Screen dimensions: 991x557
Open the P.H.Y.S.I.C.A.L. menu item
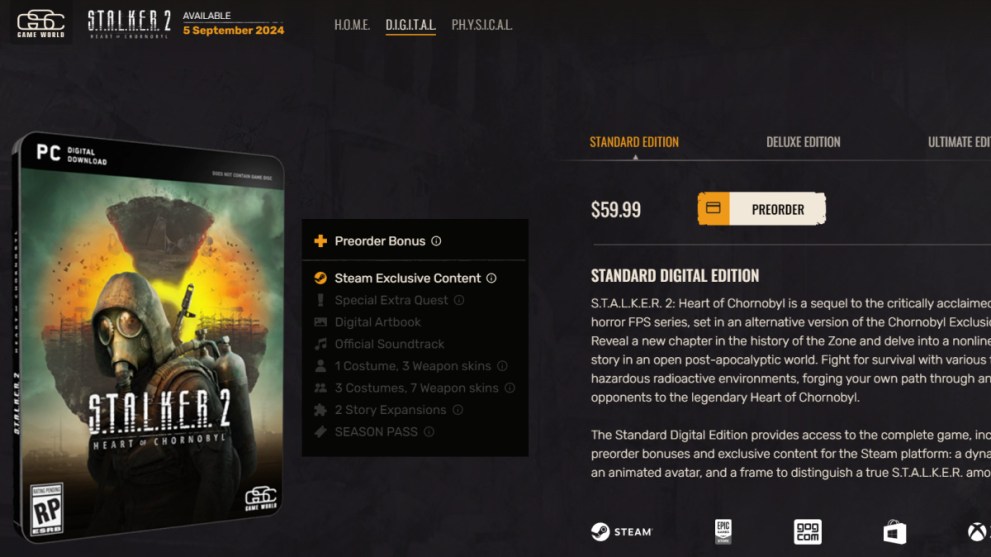pos(482,25)
